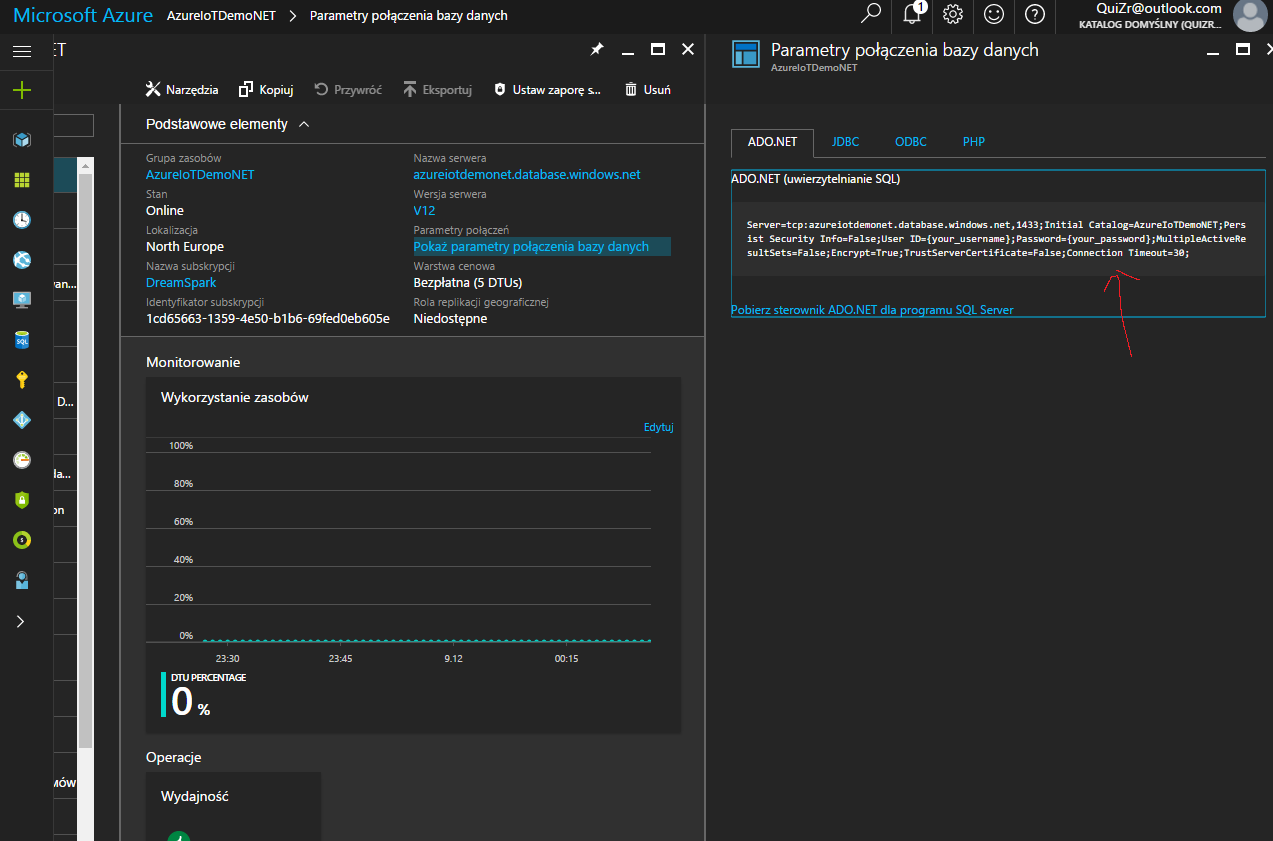Switch to the JDBC tab

coord(845,142)
